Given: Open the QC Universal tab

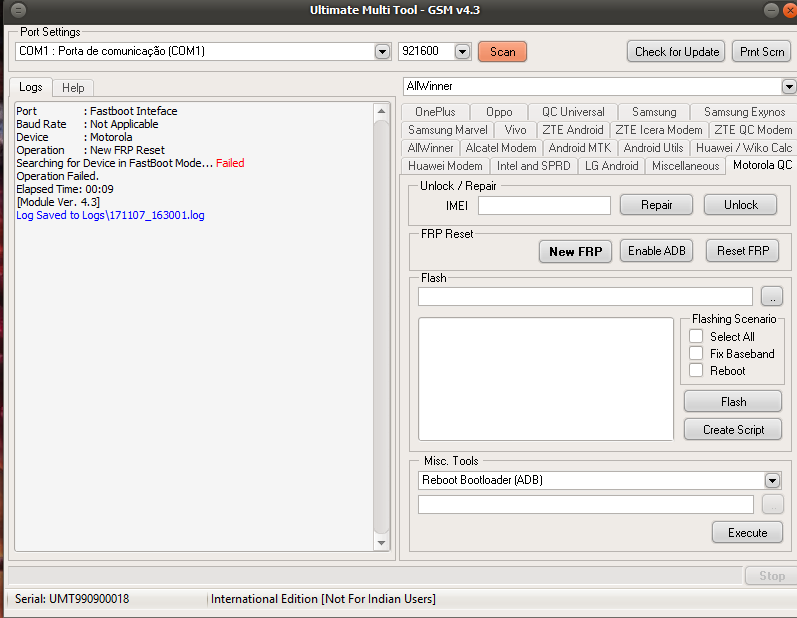Looking at the screenshot, I should [x=573, y=112].
